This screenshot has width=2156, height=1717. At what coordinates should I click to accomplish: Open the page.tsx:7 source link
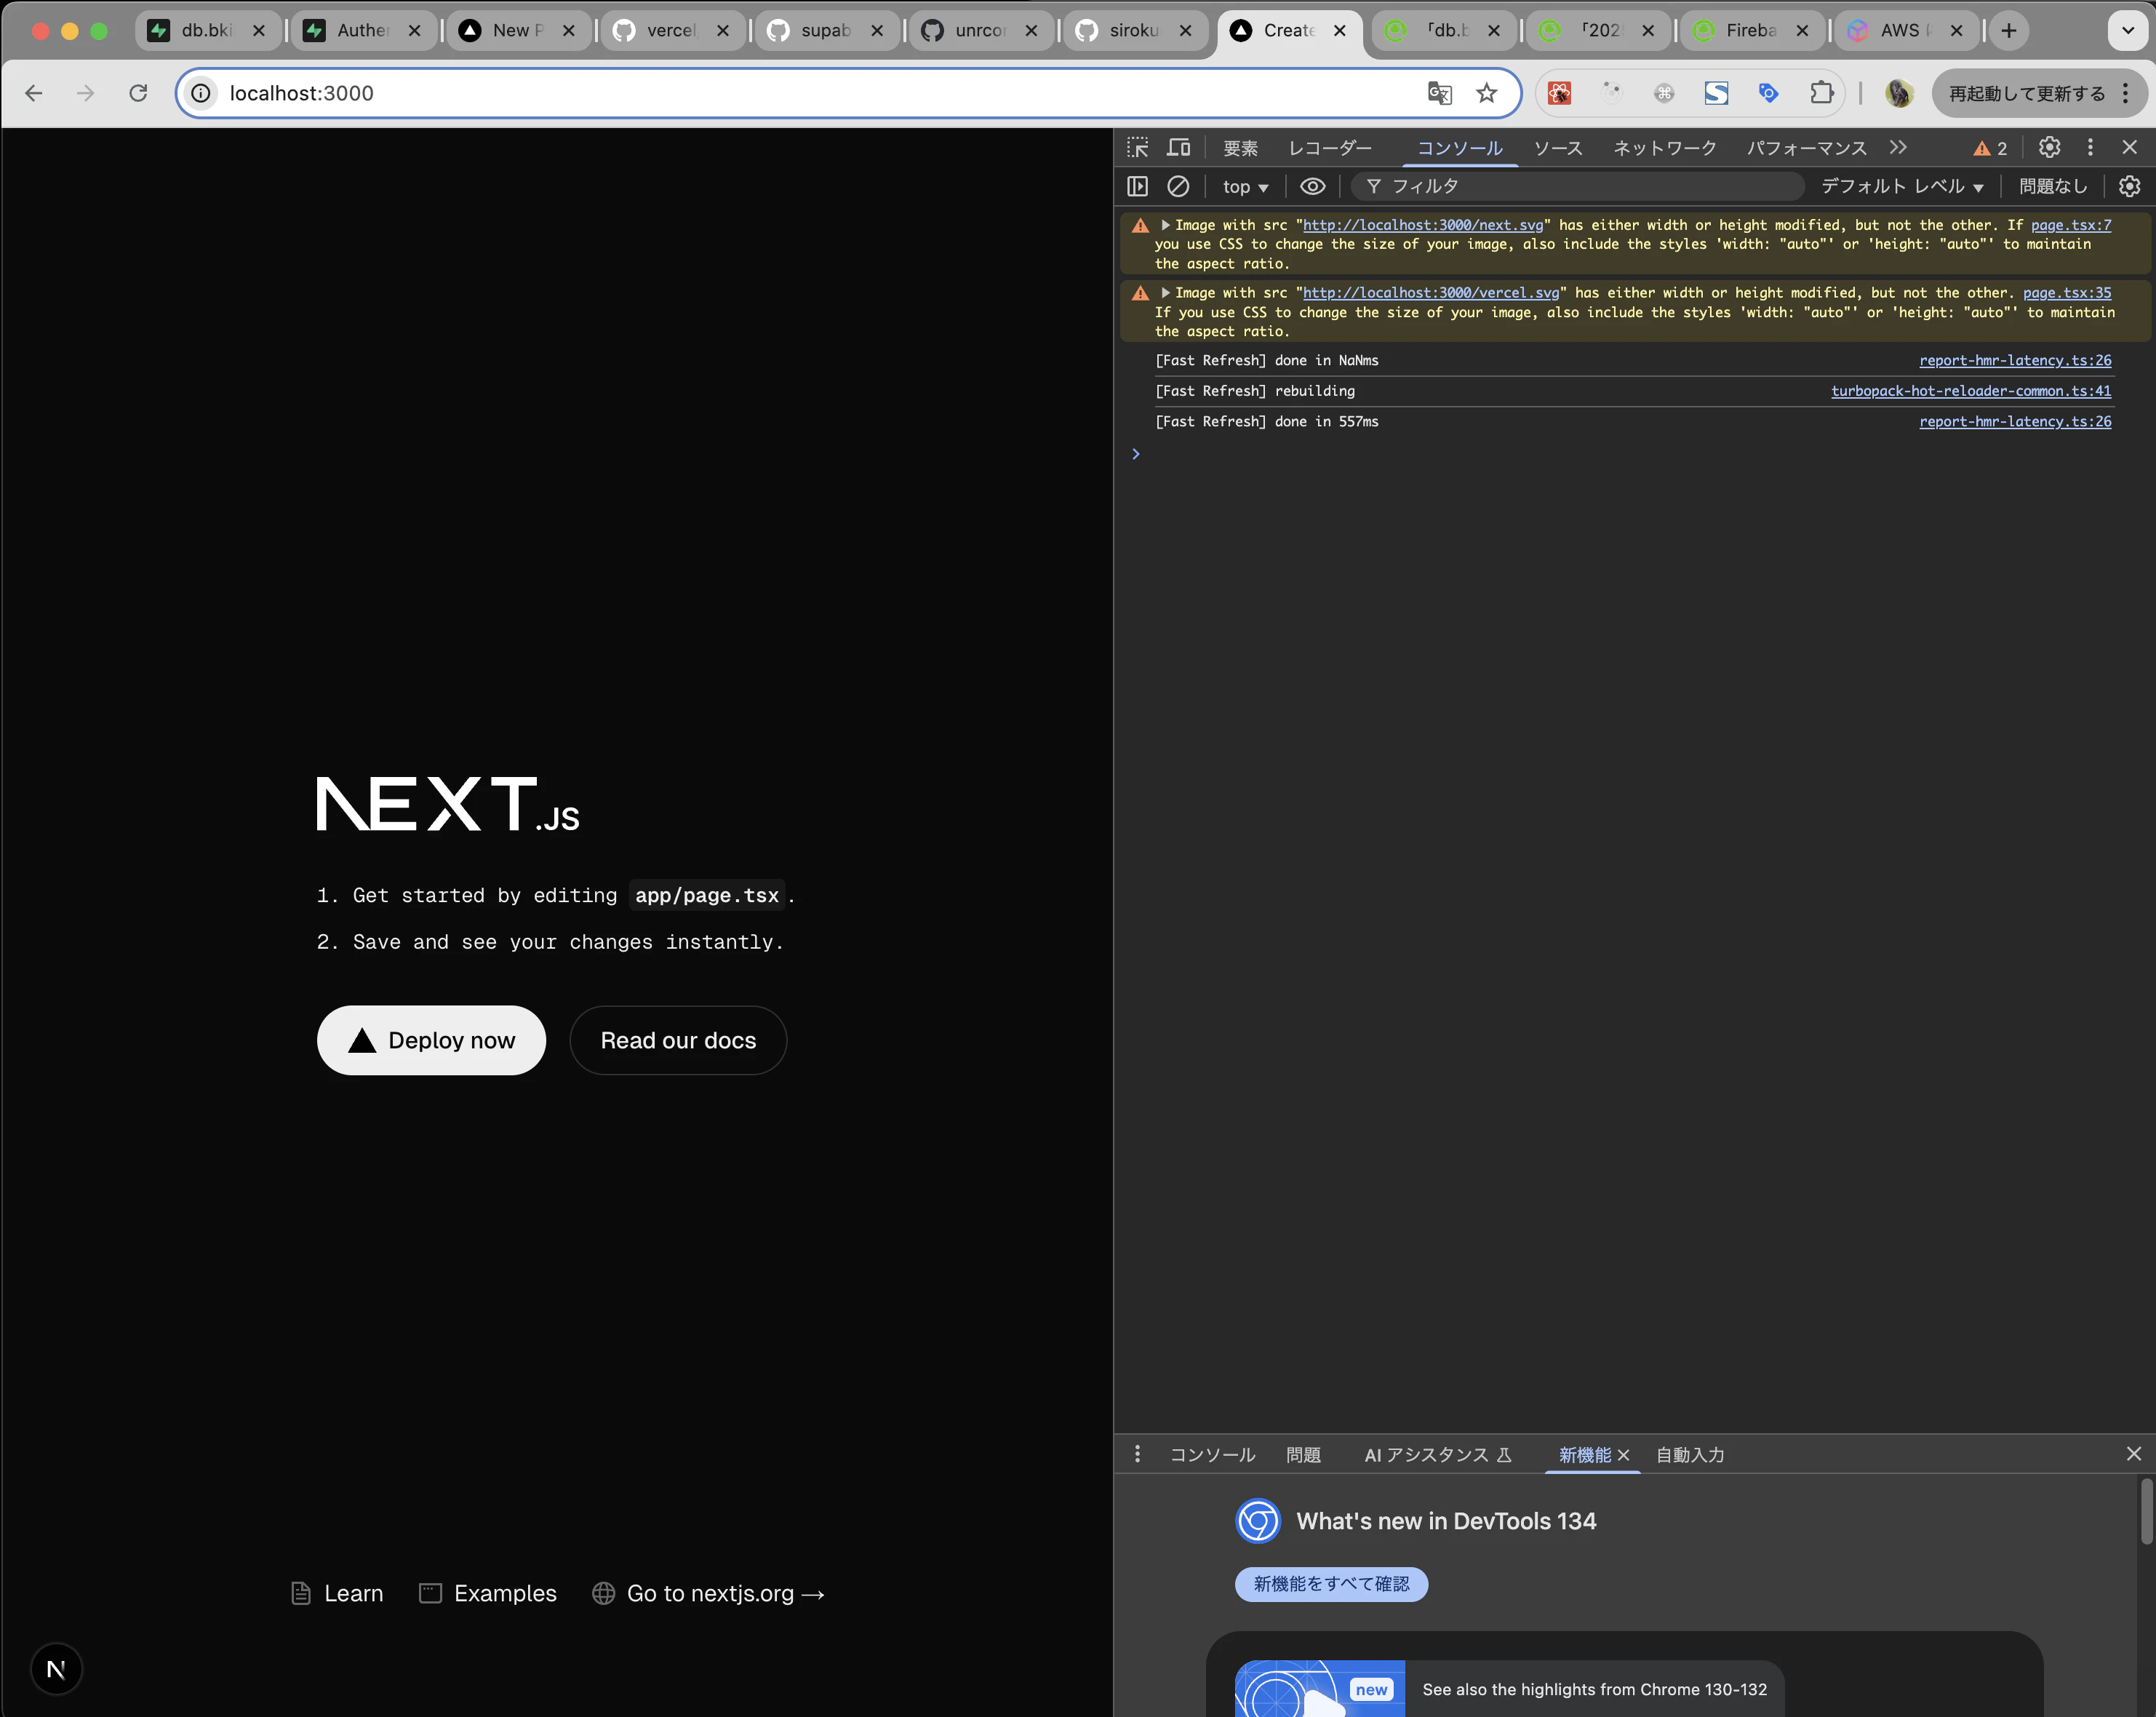tap(2071, 225)
